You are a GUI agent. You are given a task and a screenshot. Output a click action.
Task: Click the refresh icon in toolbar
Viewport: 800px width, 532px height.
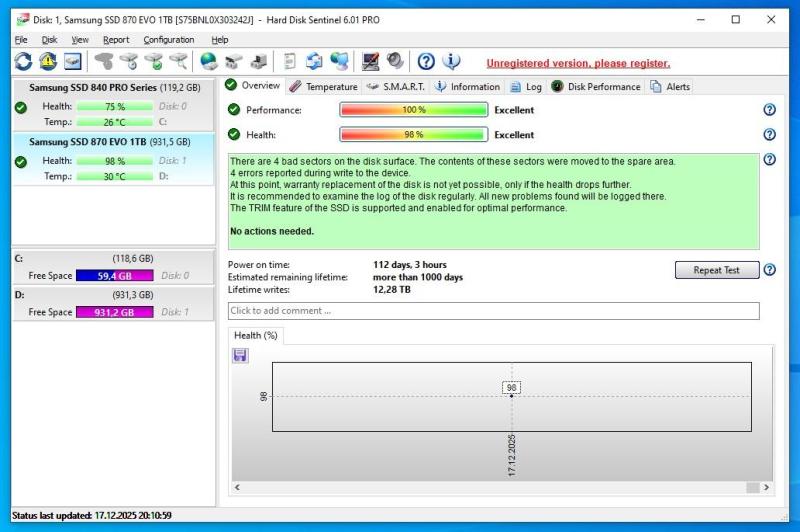tap(22, 62)
